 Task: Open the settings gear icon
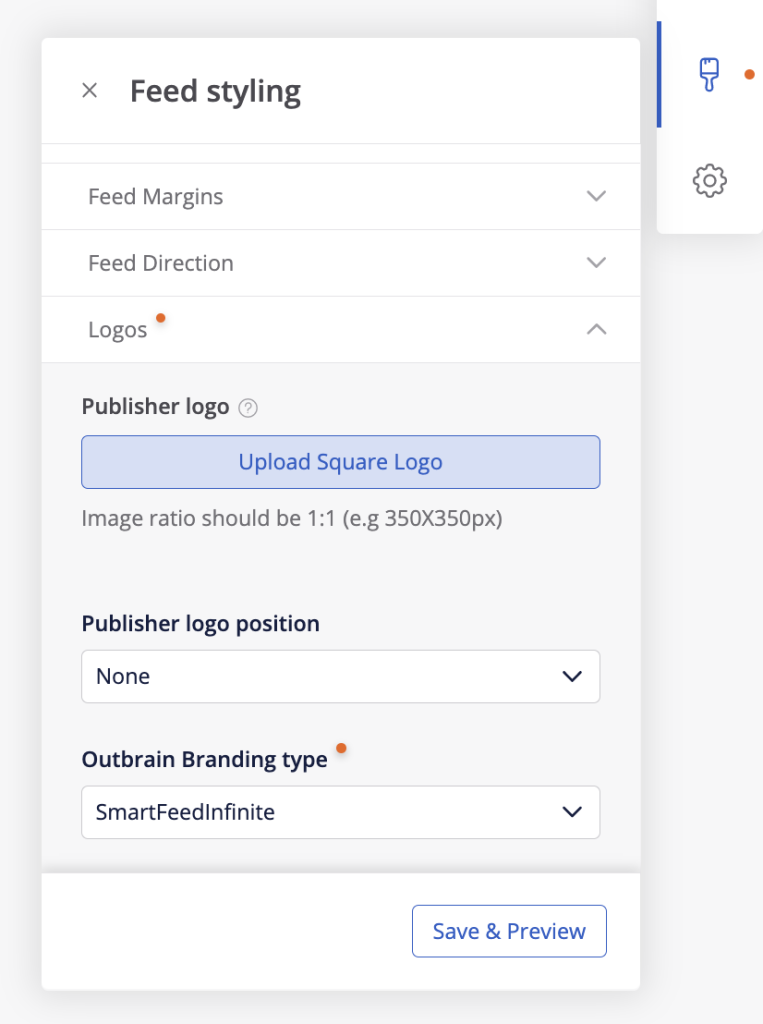(710, 181)
